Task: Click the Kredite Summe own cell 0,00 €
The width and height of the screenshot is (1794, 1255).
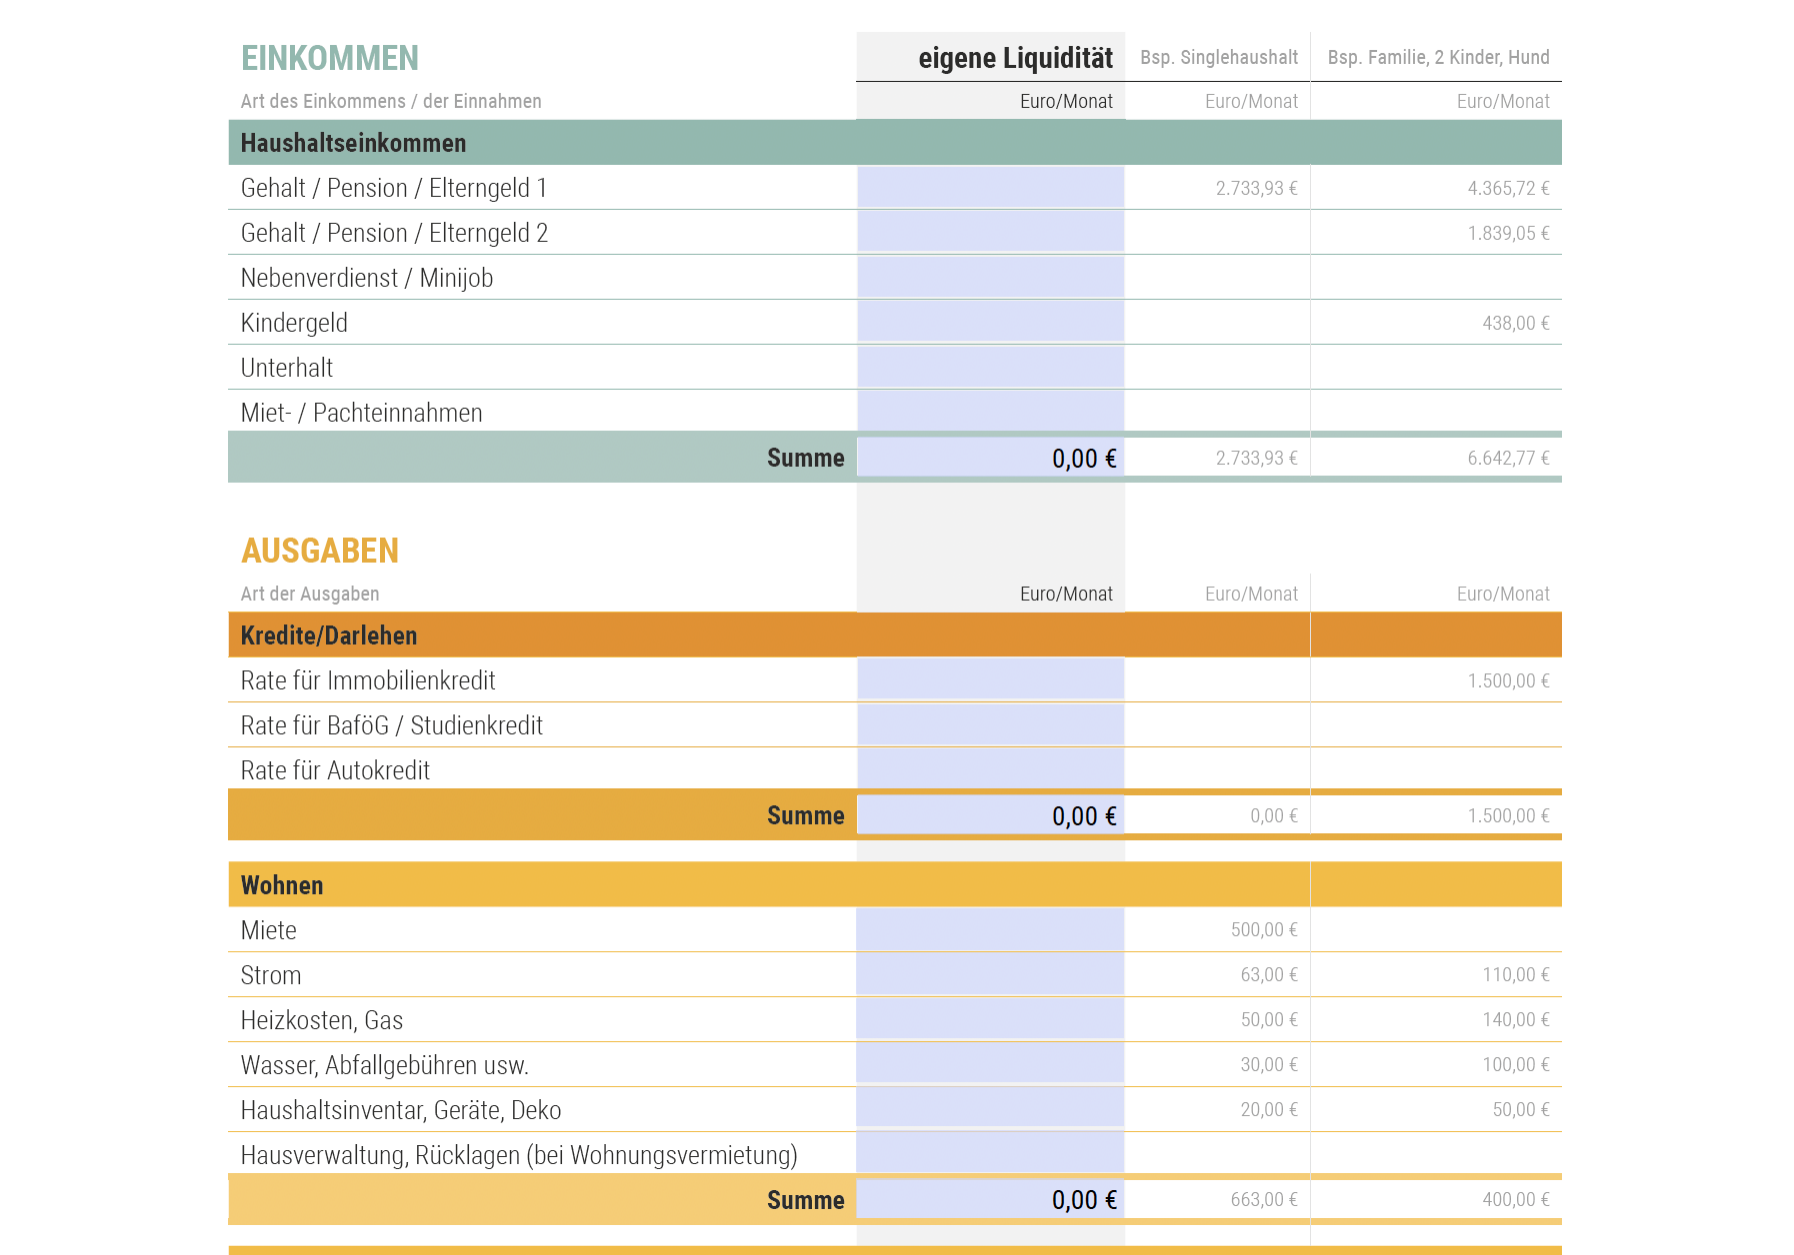Action: (x=990, y=816)
